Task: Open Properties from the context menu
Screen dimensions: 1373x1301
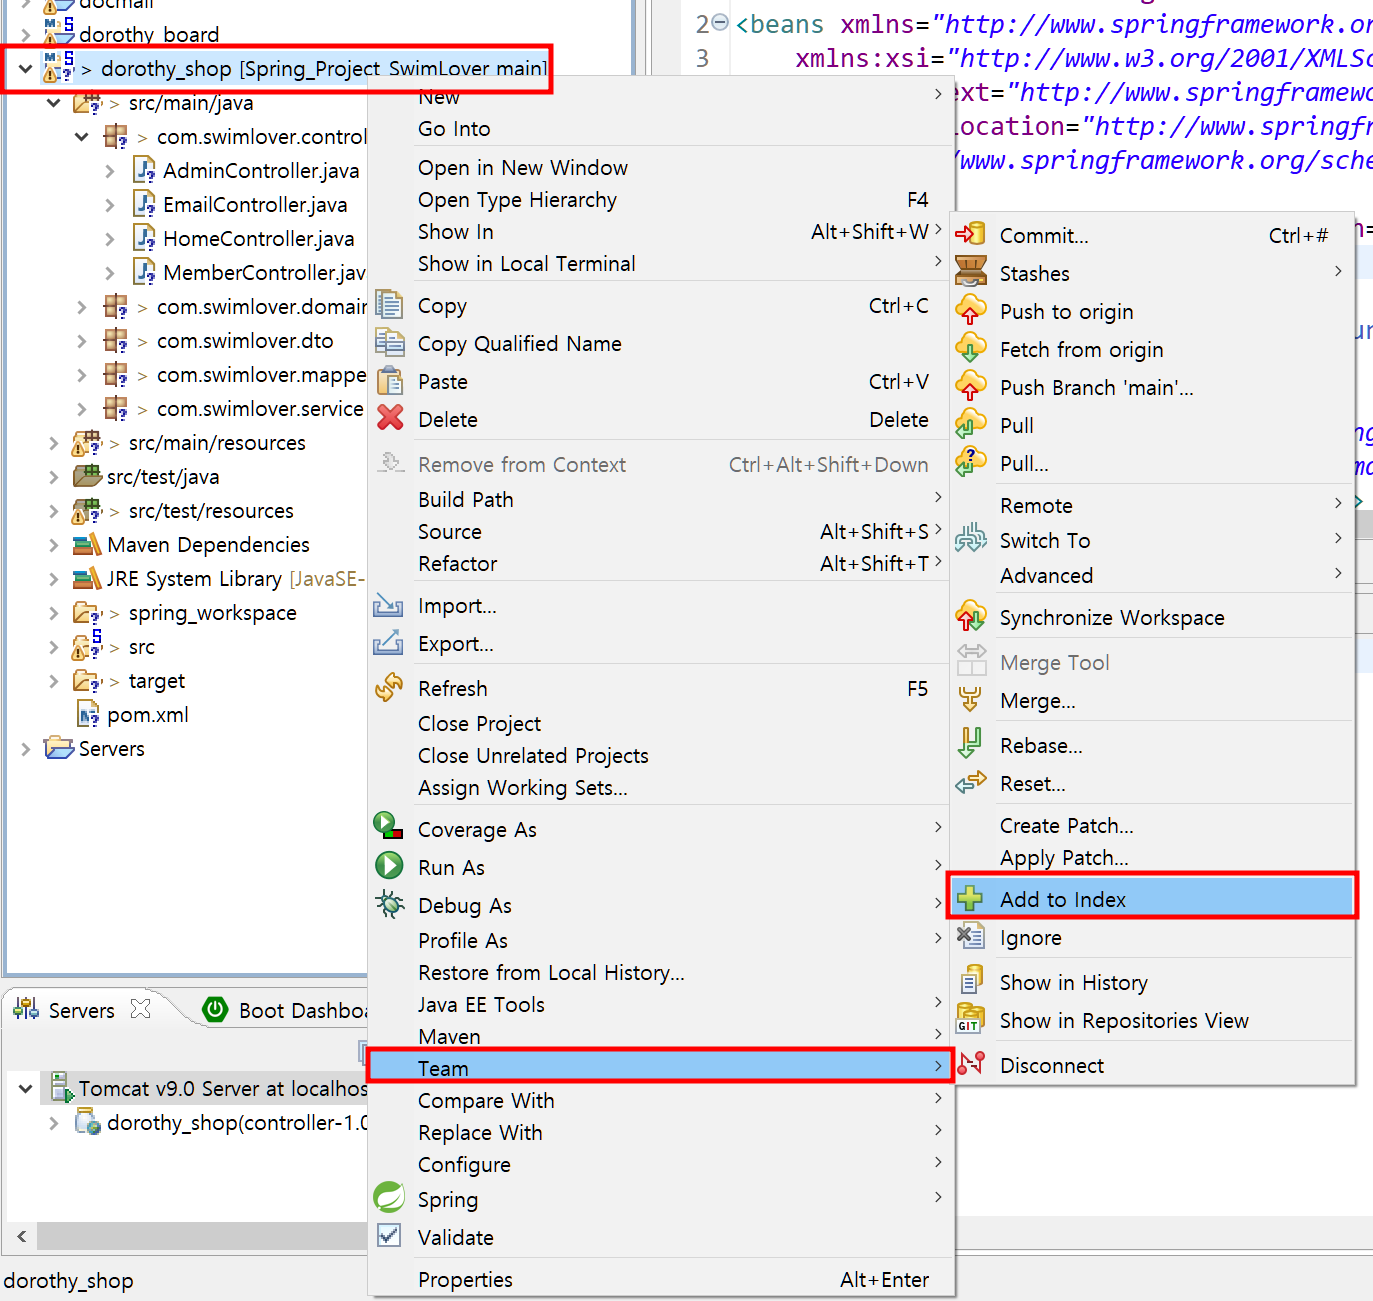Action: coord(464,1279)
